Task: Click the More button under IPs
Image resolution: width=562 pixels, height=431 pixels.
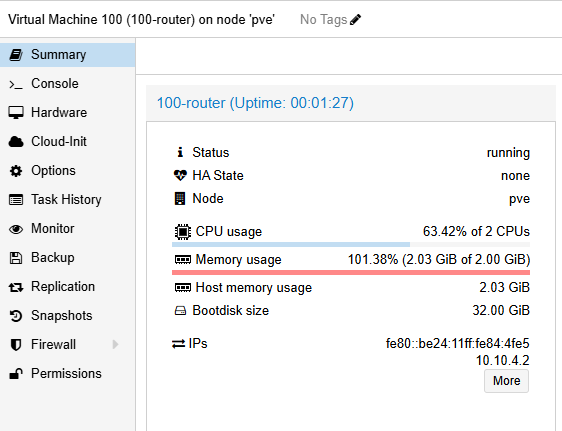Action: [x=506, y=381]
